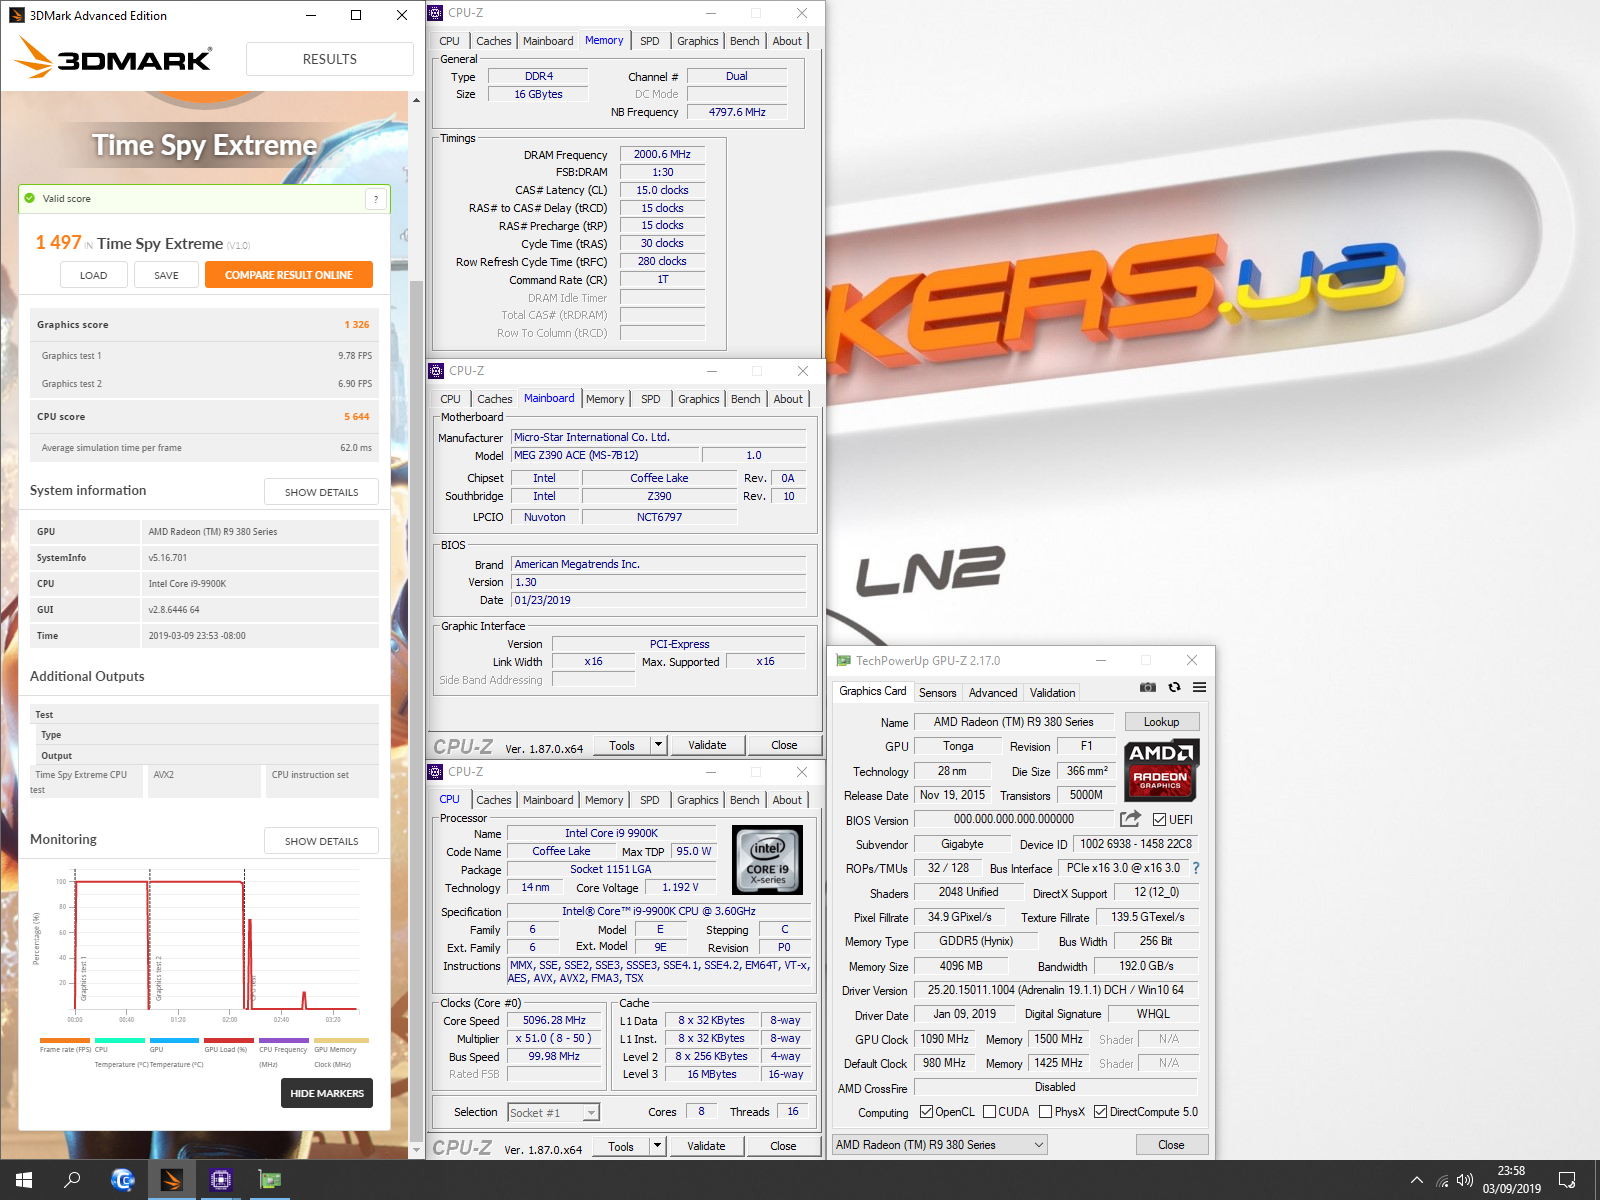Click the GPU-Z refresh icon

(x=1174, y=687)
